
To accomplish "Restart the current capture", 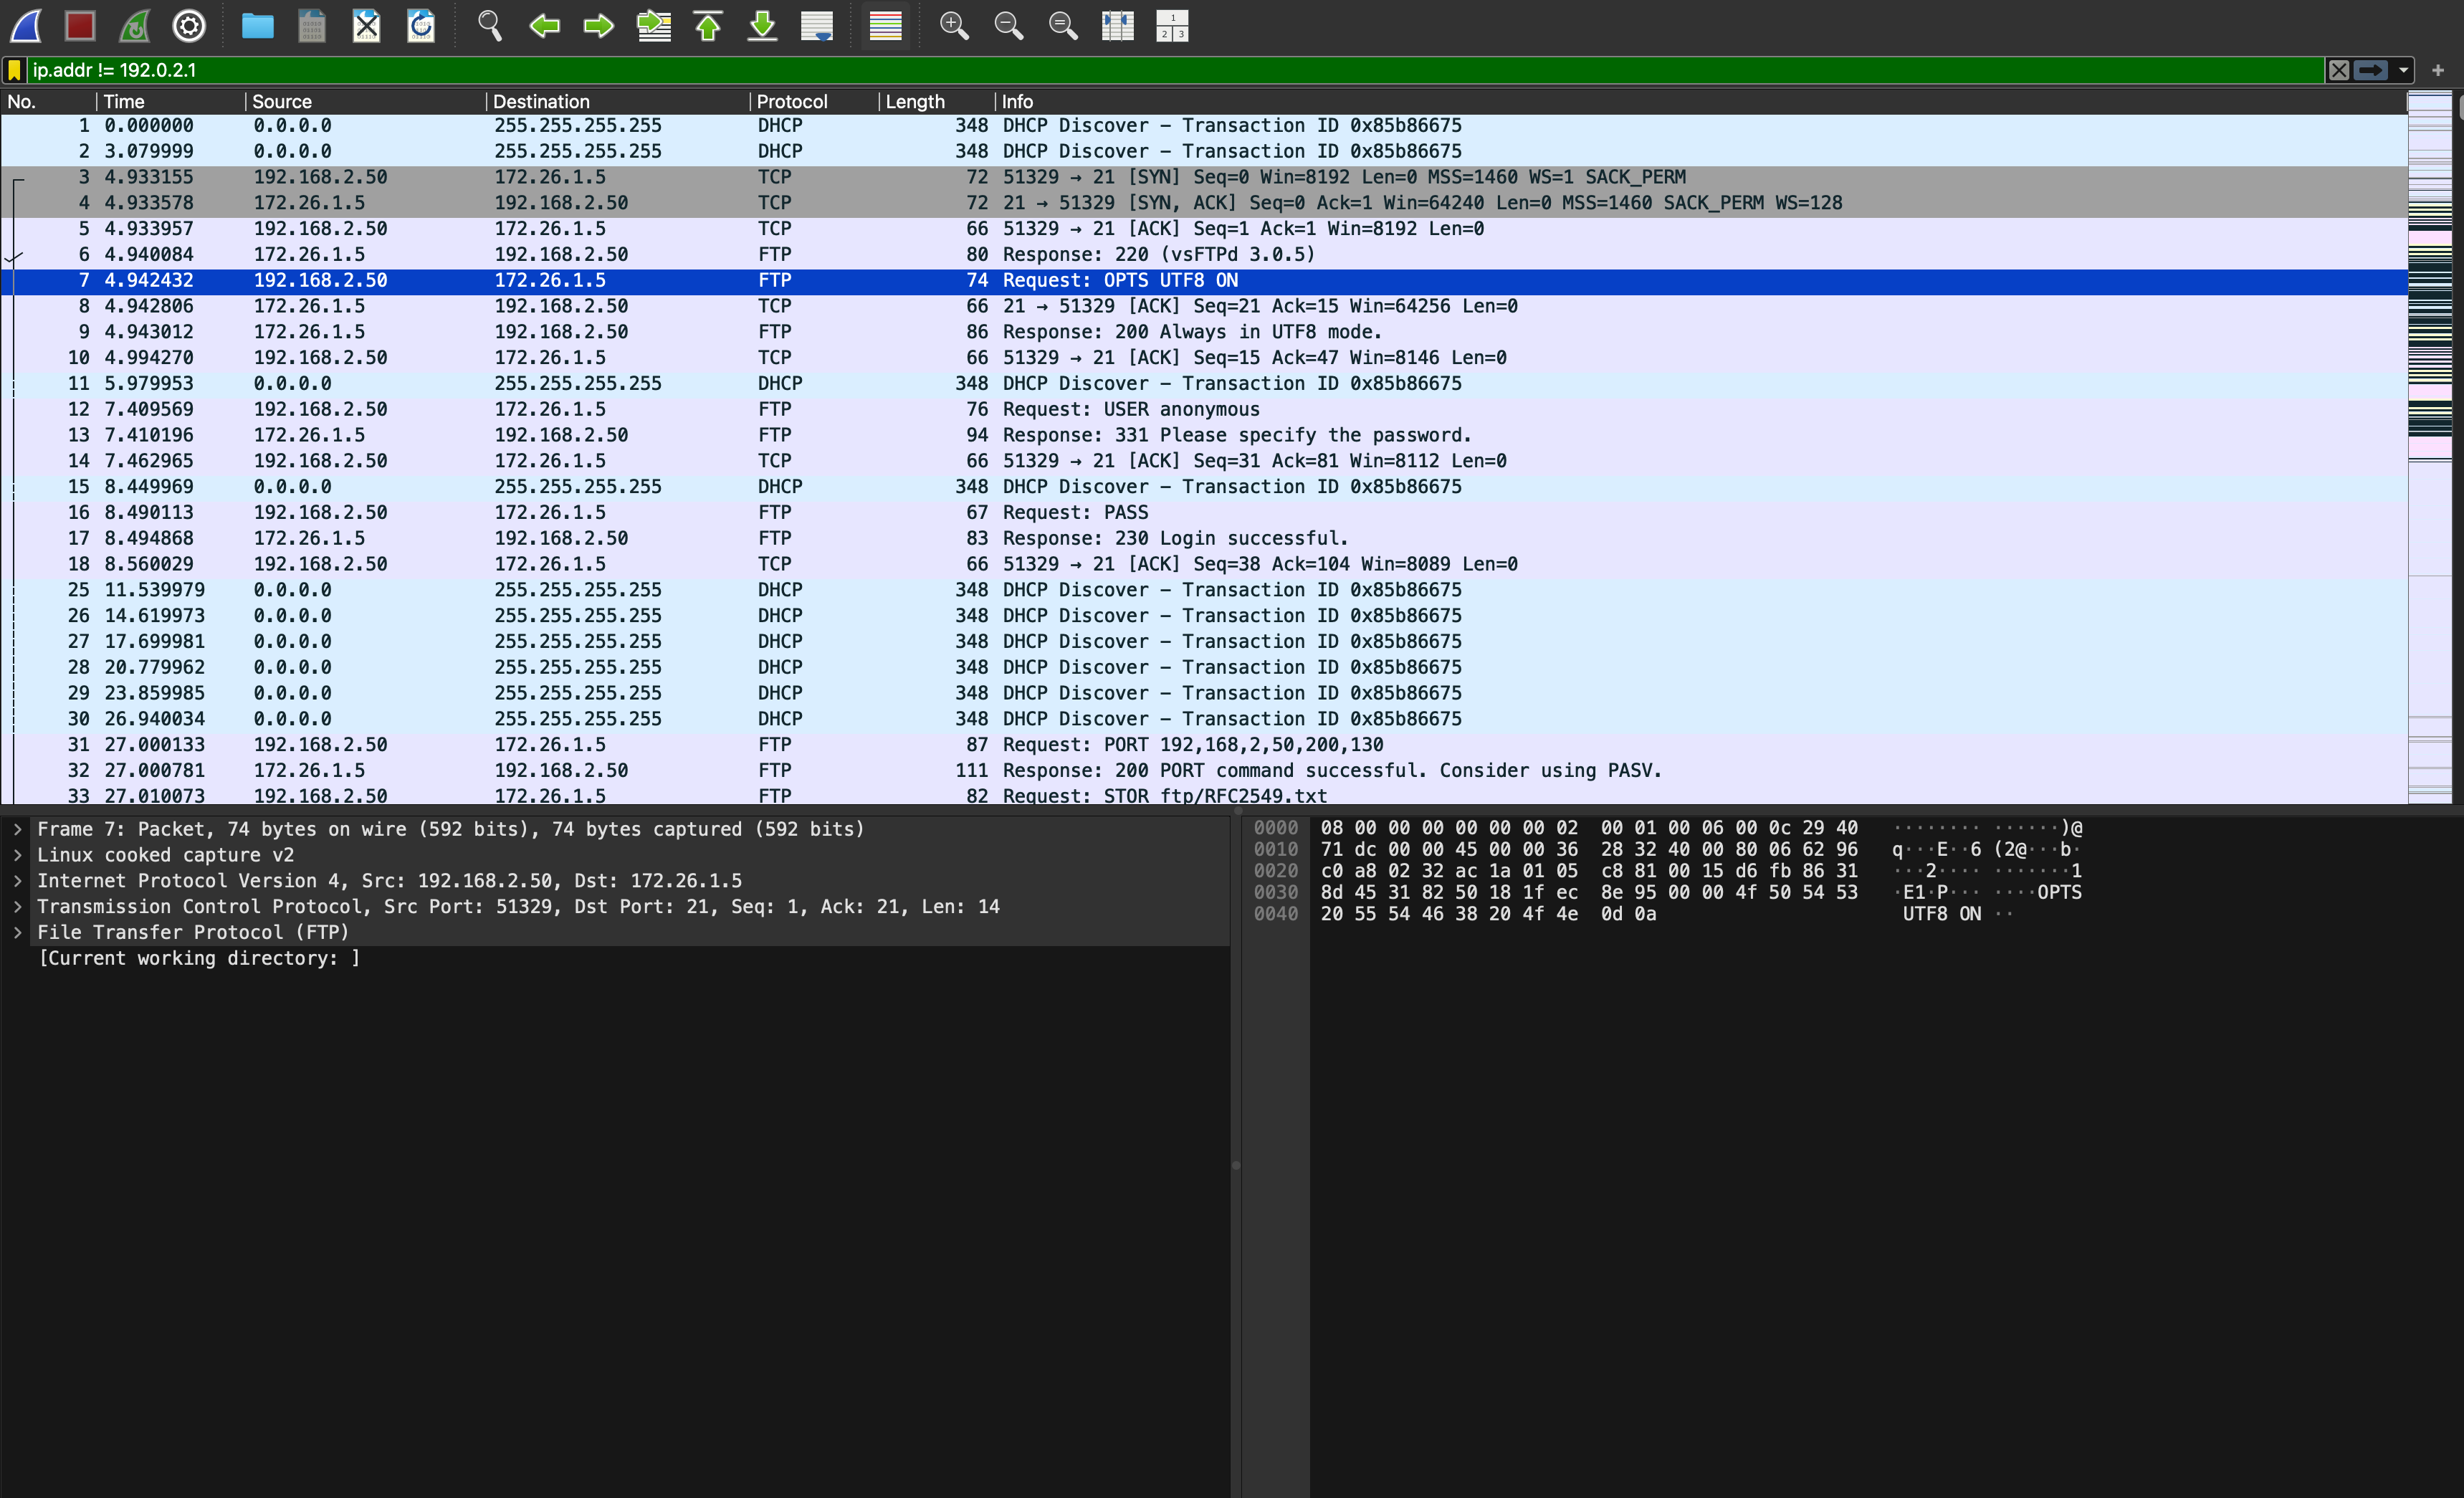I will click(135, 26).
